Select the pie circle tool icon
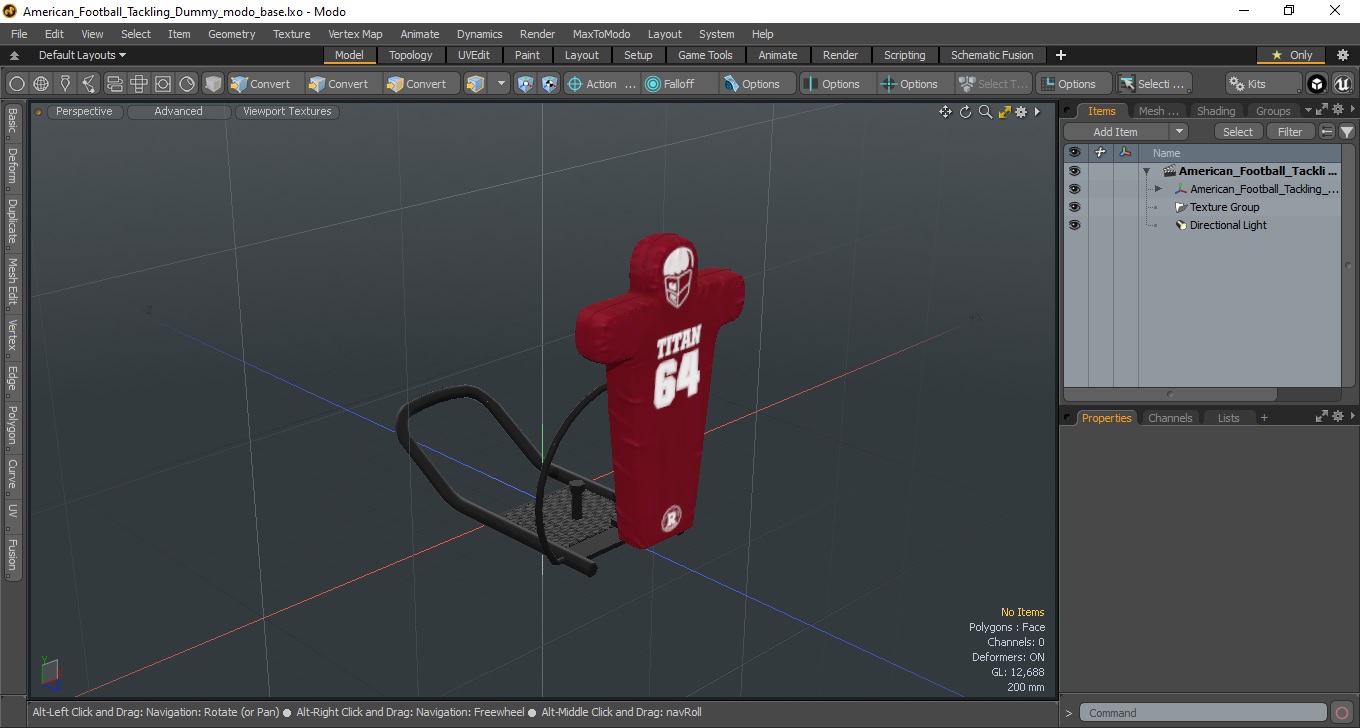 click(x=187, y=84)
